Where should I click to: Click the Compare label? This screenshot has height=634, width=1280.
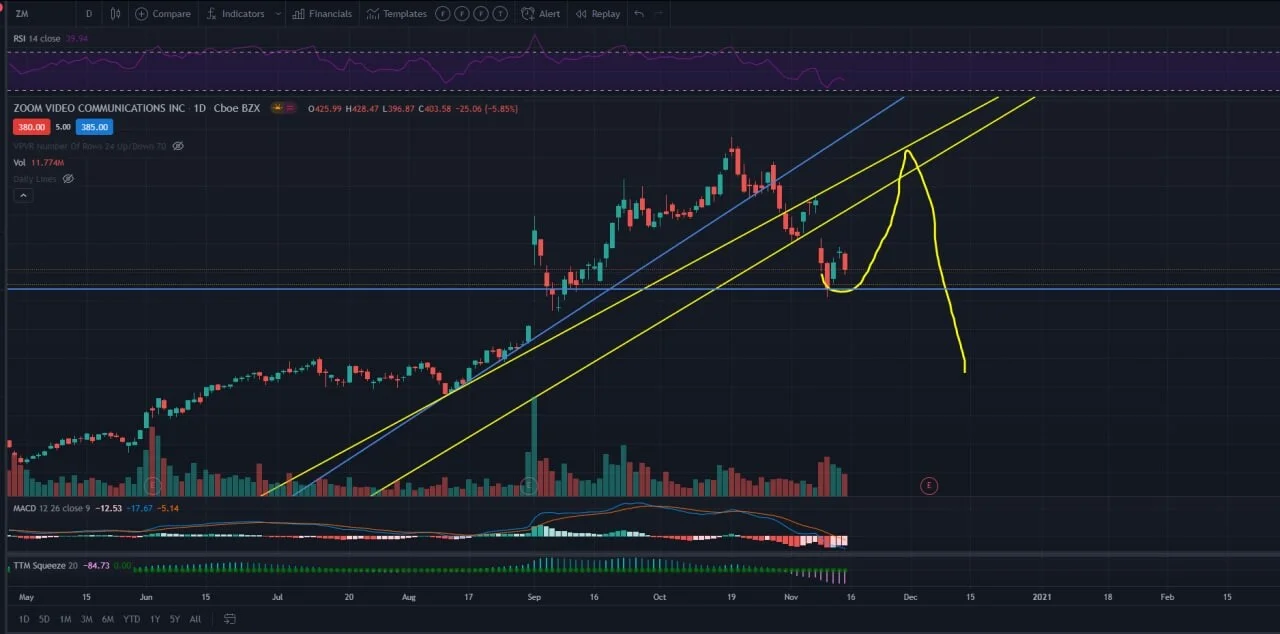[x=171, y=14]
